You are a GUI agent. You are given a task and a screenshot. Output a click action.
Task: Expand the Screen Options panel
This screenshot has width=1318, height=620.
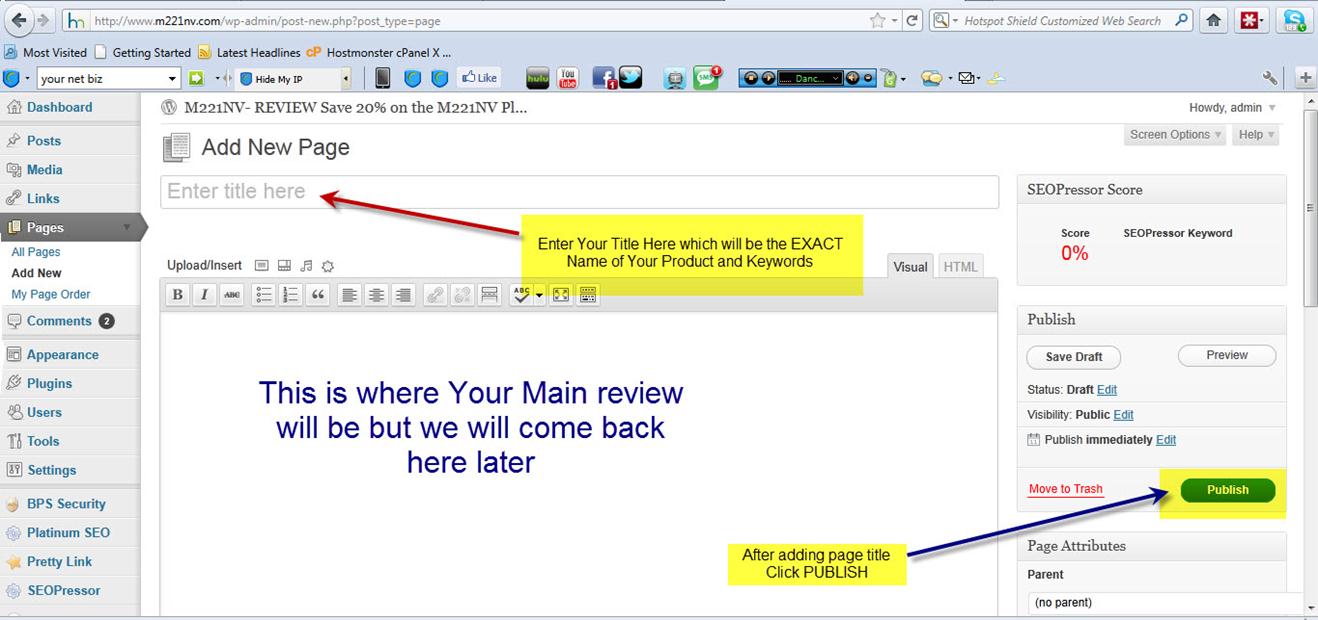(1175, 135)
